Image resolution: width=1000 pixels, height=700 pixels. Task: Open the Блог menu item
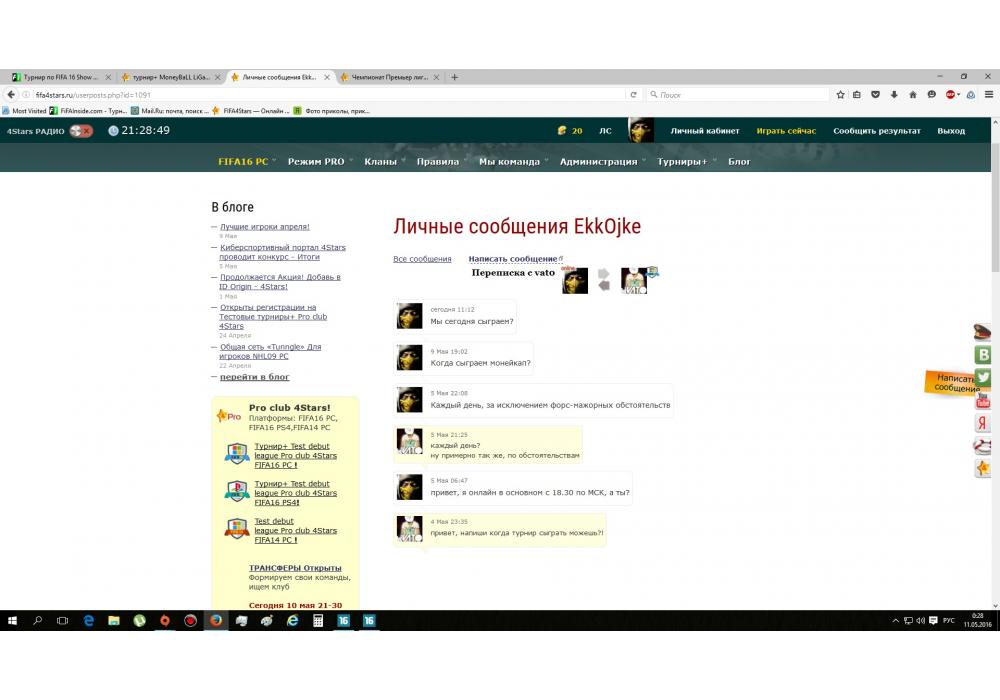point(739,161)
